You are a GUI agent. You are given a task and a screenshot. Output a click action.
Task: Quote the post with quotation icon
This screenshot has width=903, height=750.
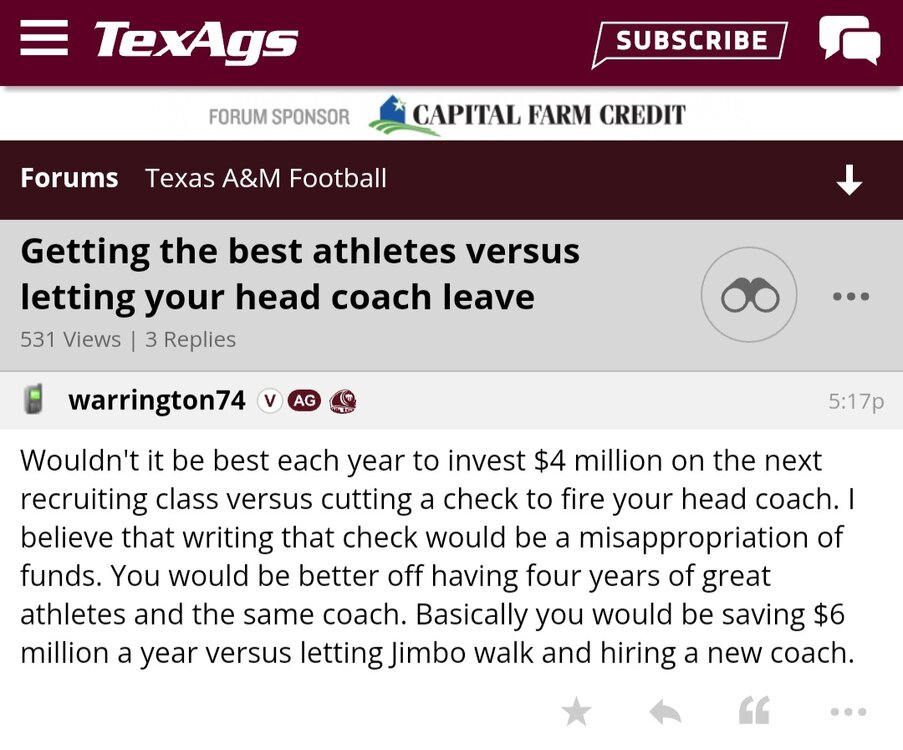[754, 712]
